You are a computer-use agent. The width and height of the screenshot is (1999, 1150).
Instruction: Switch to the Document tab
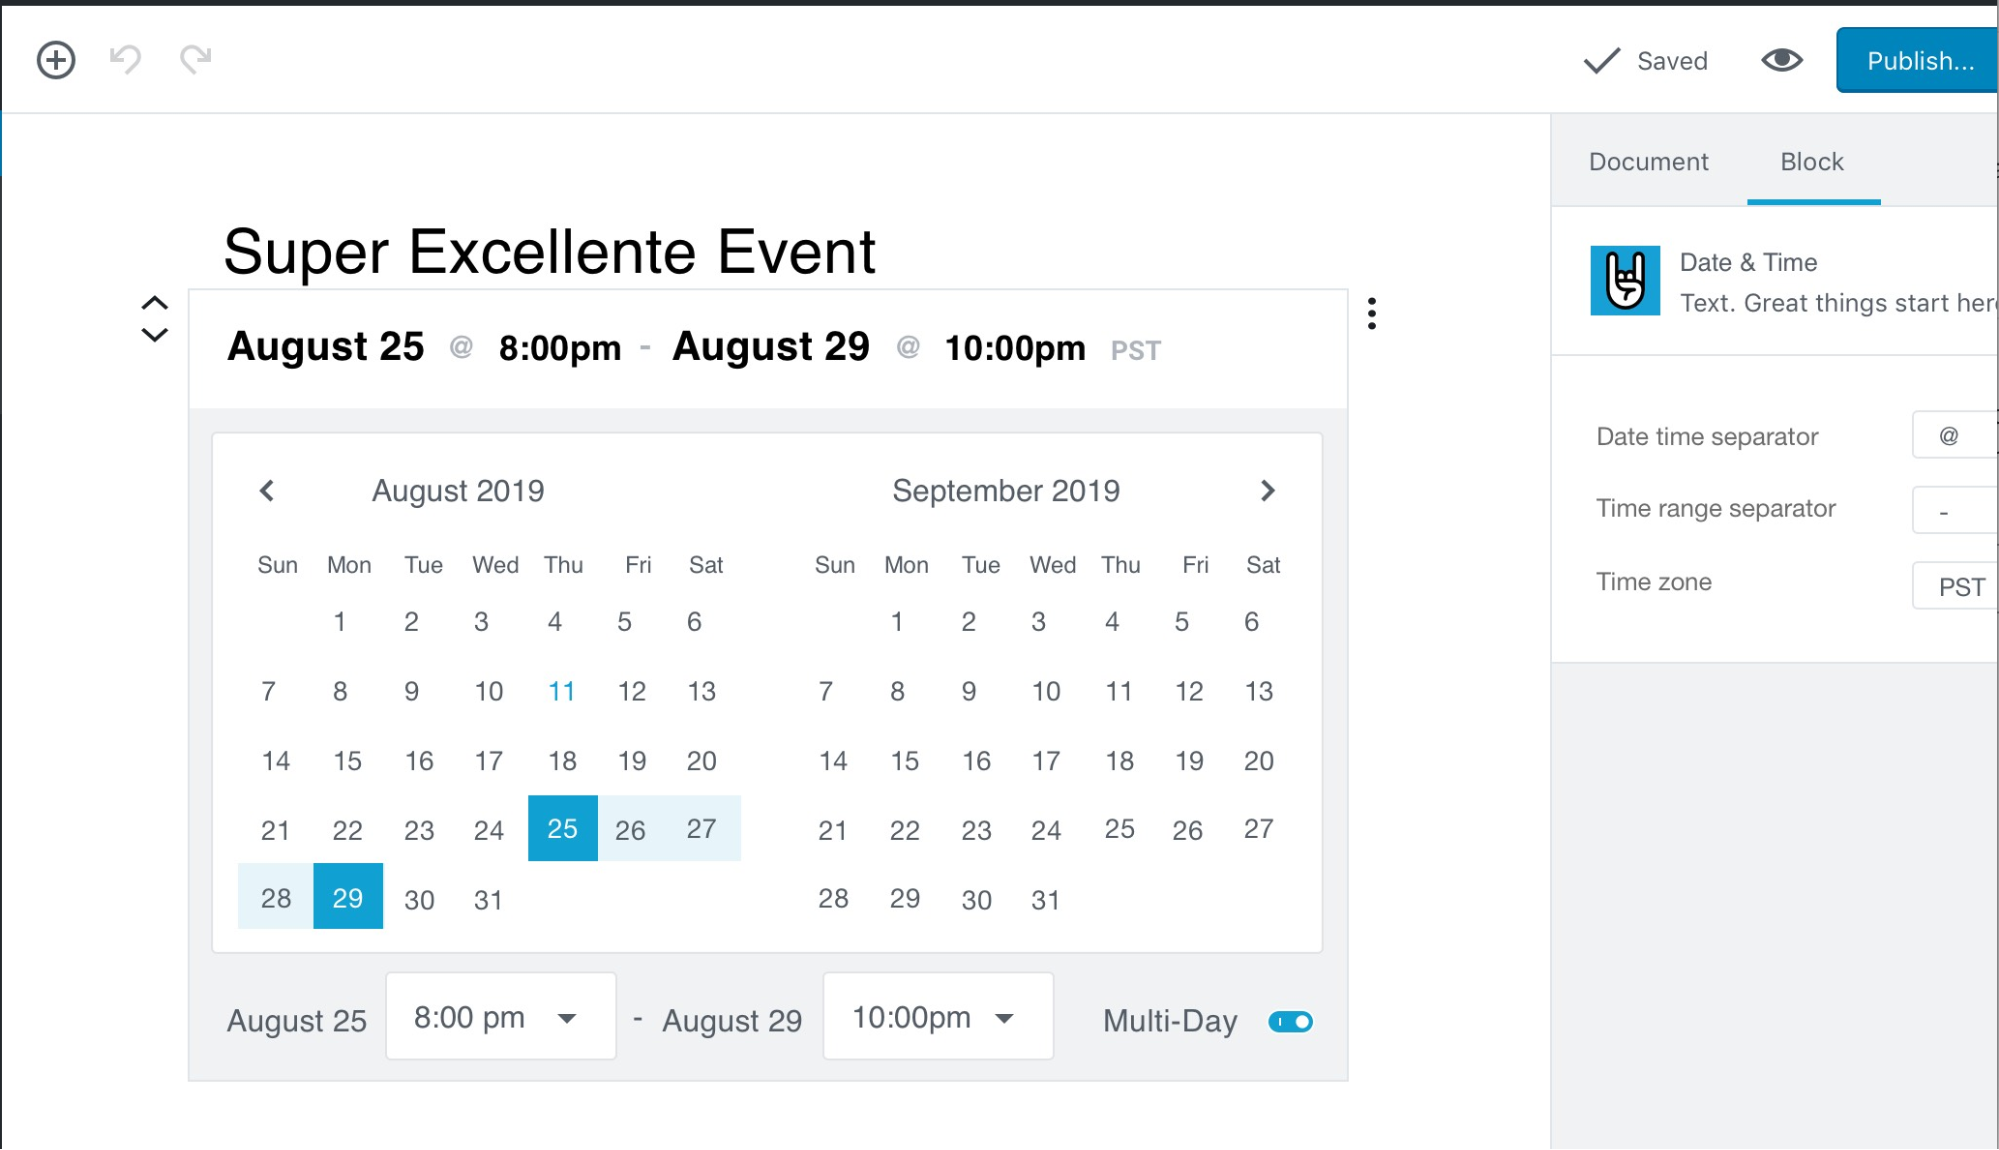click(1648, 162)
